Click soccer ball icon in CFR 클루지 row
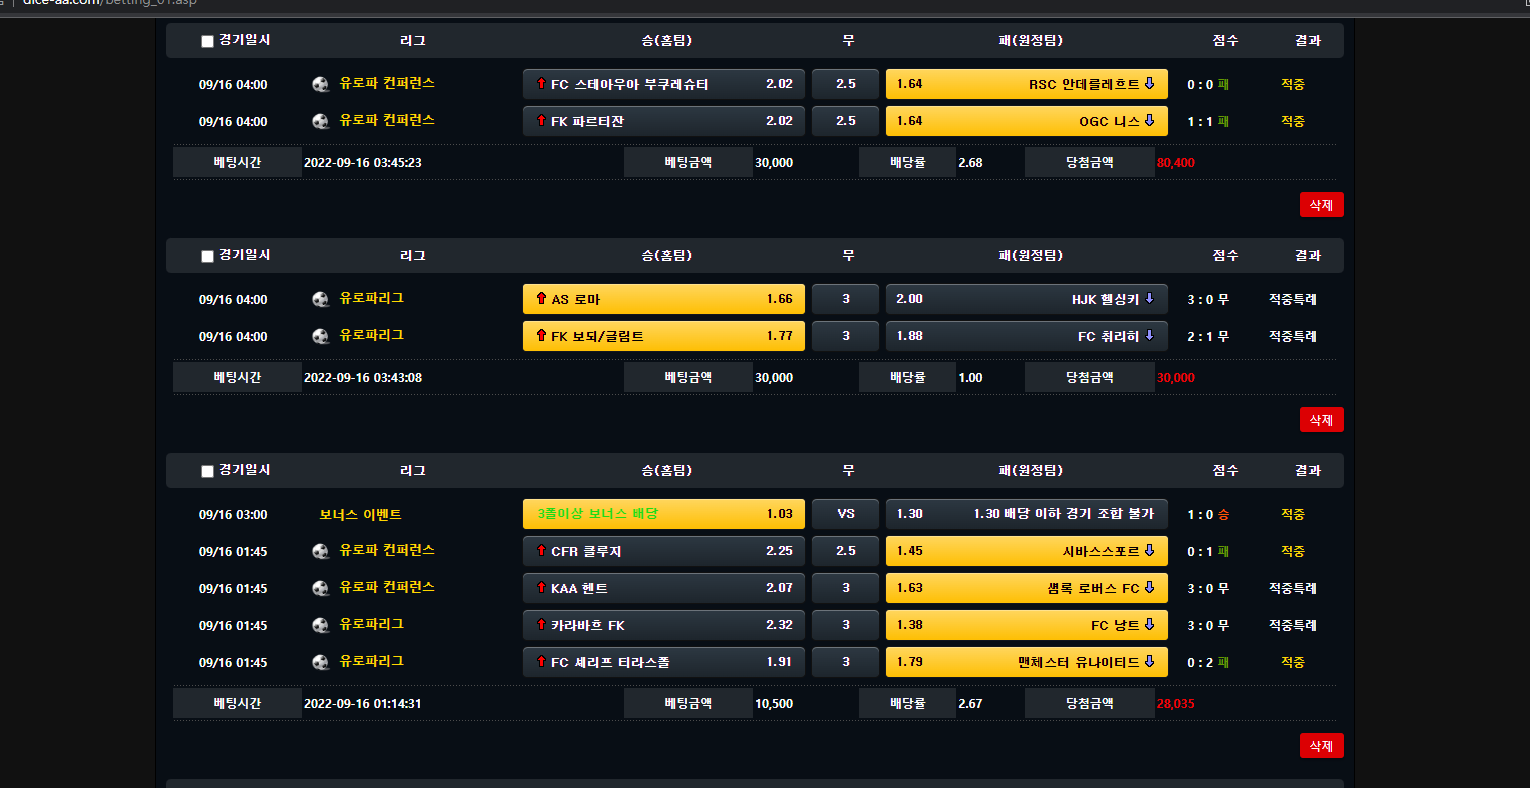The width and height of the screenshot is (1530, 788). (321, 551)
